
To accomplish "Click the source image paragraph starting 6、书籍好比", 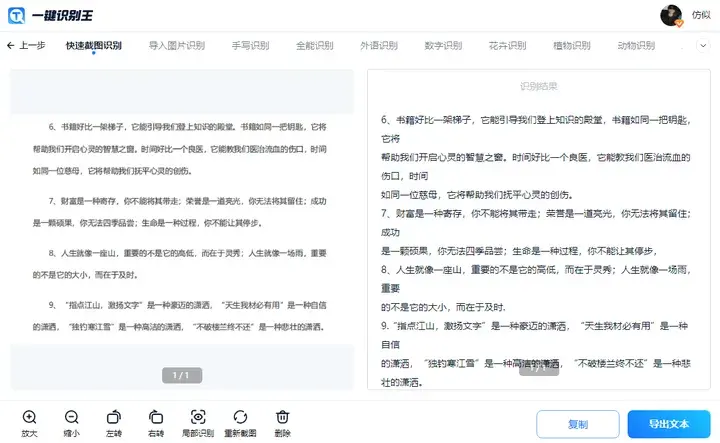I will (180, 149).
